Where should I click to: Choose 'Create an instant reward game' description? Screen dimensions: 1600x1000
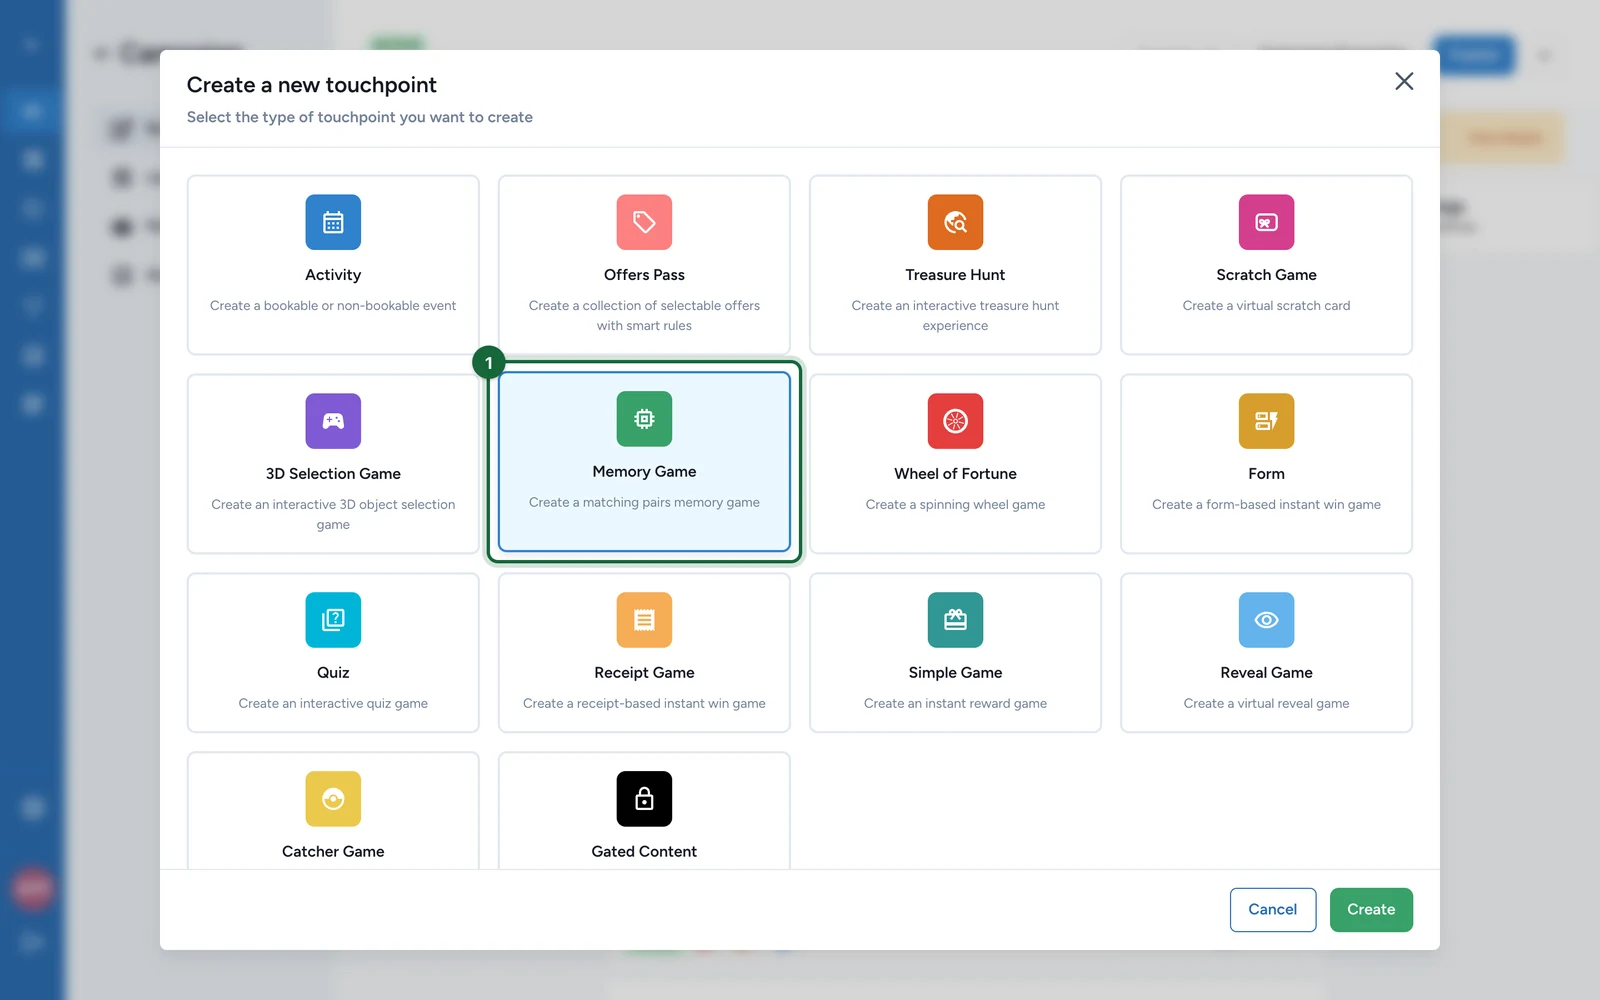coord(955,704)
